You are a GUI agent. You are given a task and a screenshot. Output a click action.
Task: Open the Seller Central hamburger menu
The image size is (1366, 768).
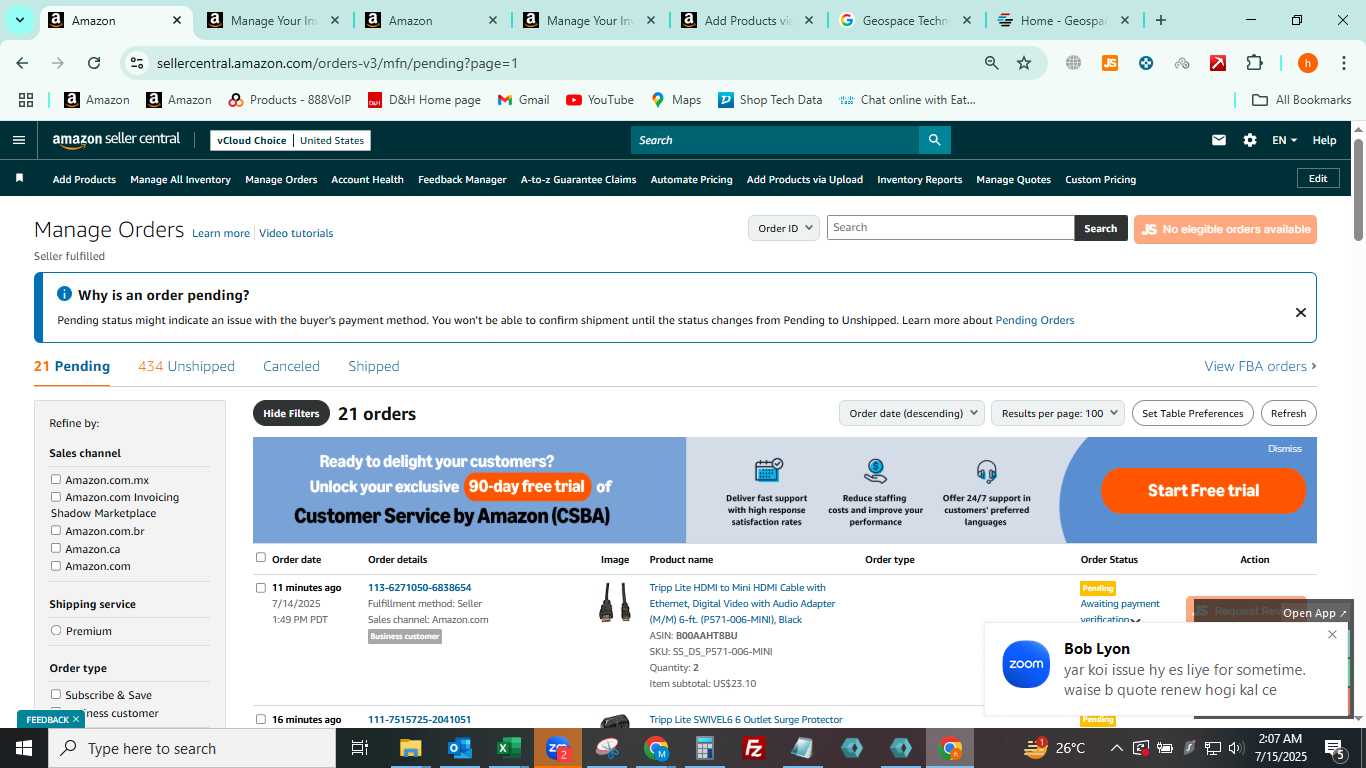click(x=18, y=140)
